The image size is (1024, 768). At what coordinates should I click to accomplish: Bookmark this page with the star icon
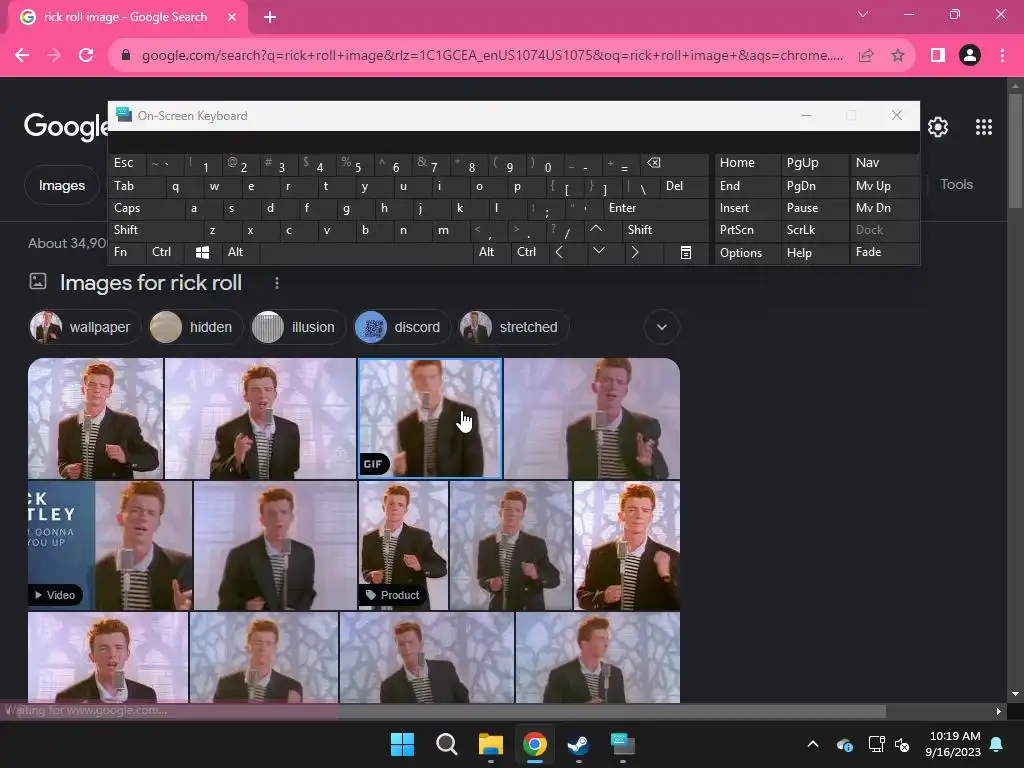click(898, 56)
